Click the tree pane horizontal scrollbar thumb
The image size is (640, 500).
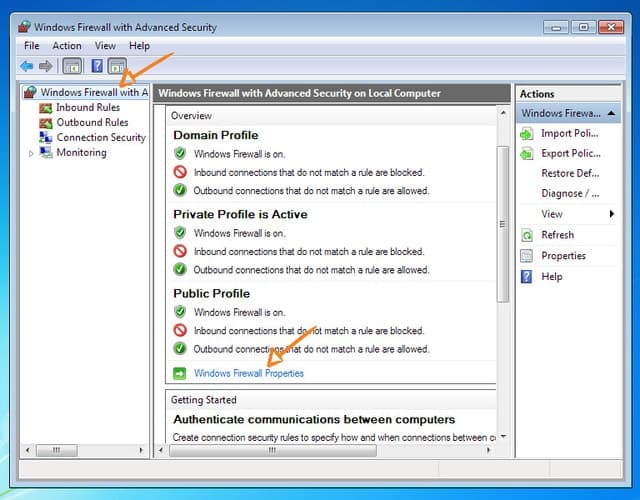click(57, 451)
